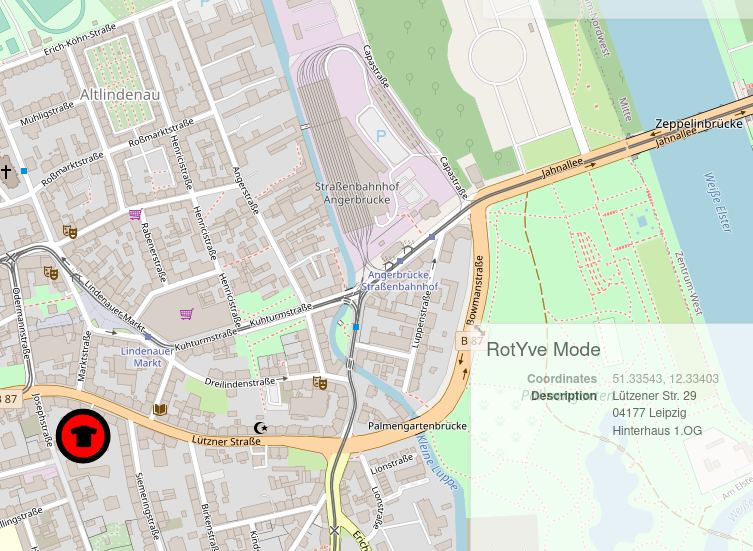Select the coordinates value 51.33543, 12.33403
This screenshot has height=551, width=753.
coord(666,379)
